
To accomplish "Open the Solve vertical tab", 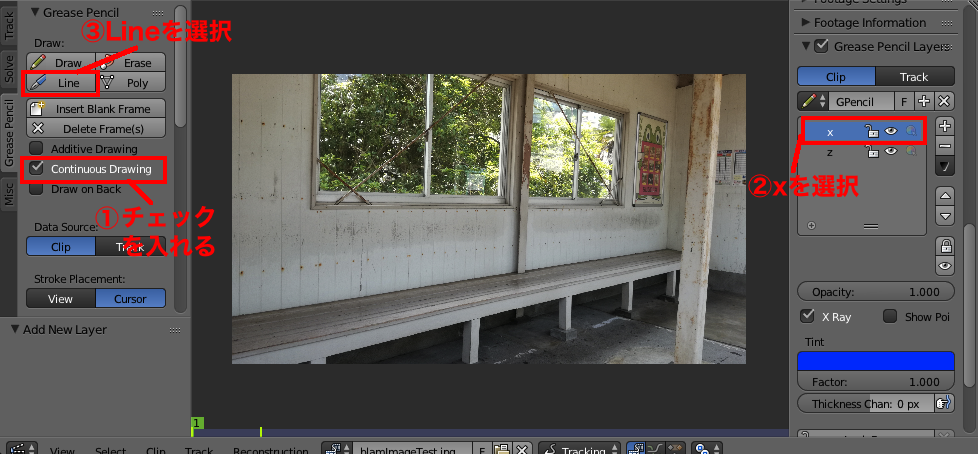I will coord(9,69).
